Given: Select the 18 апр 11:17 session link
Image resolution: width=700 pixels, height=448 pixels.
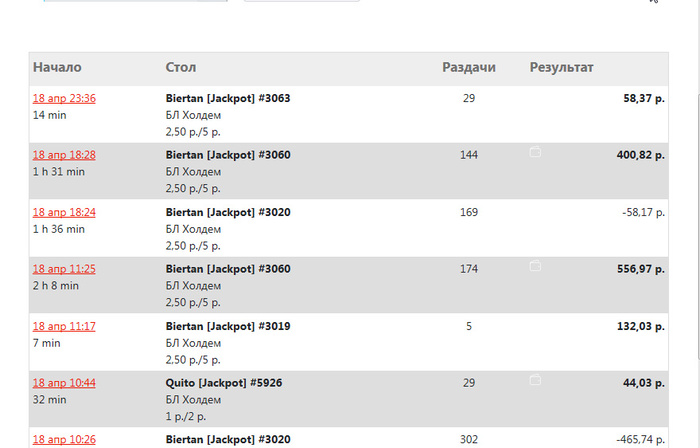Looking at the screenshot, I should pyautogui.click(x=64, y=326).
